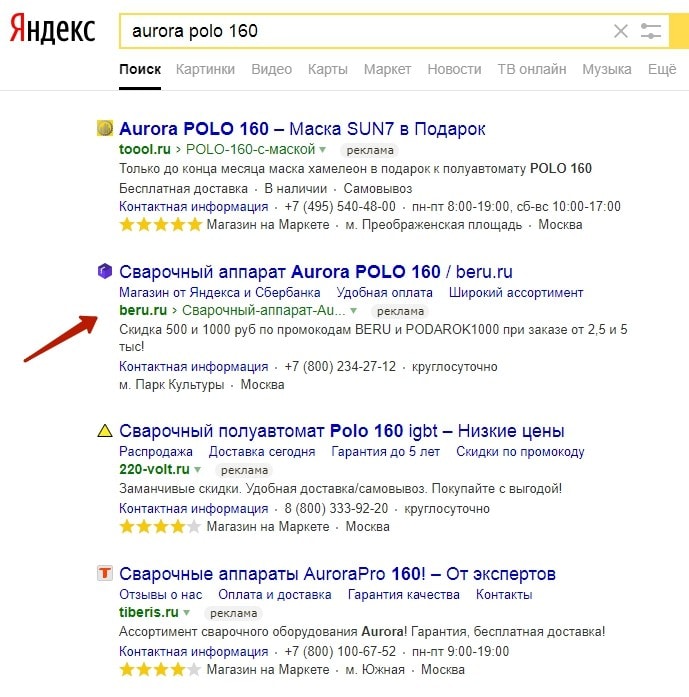Open the Карты tab

point(328,69)
